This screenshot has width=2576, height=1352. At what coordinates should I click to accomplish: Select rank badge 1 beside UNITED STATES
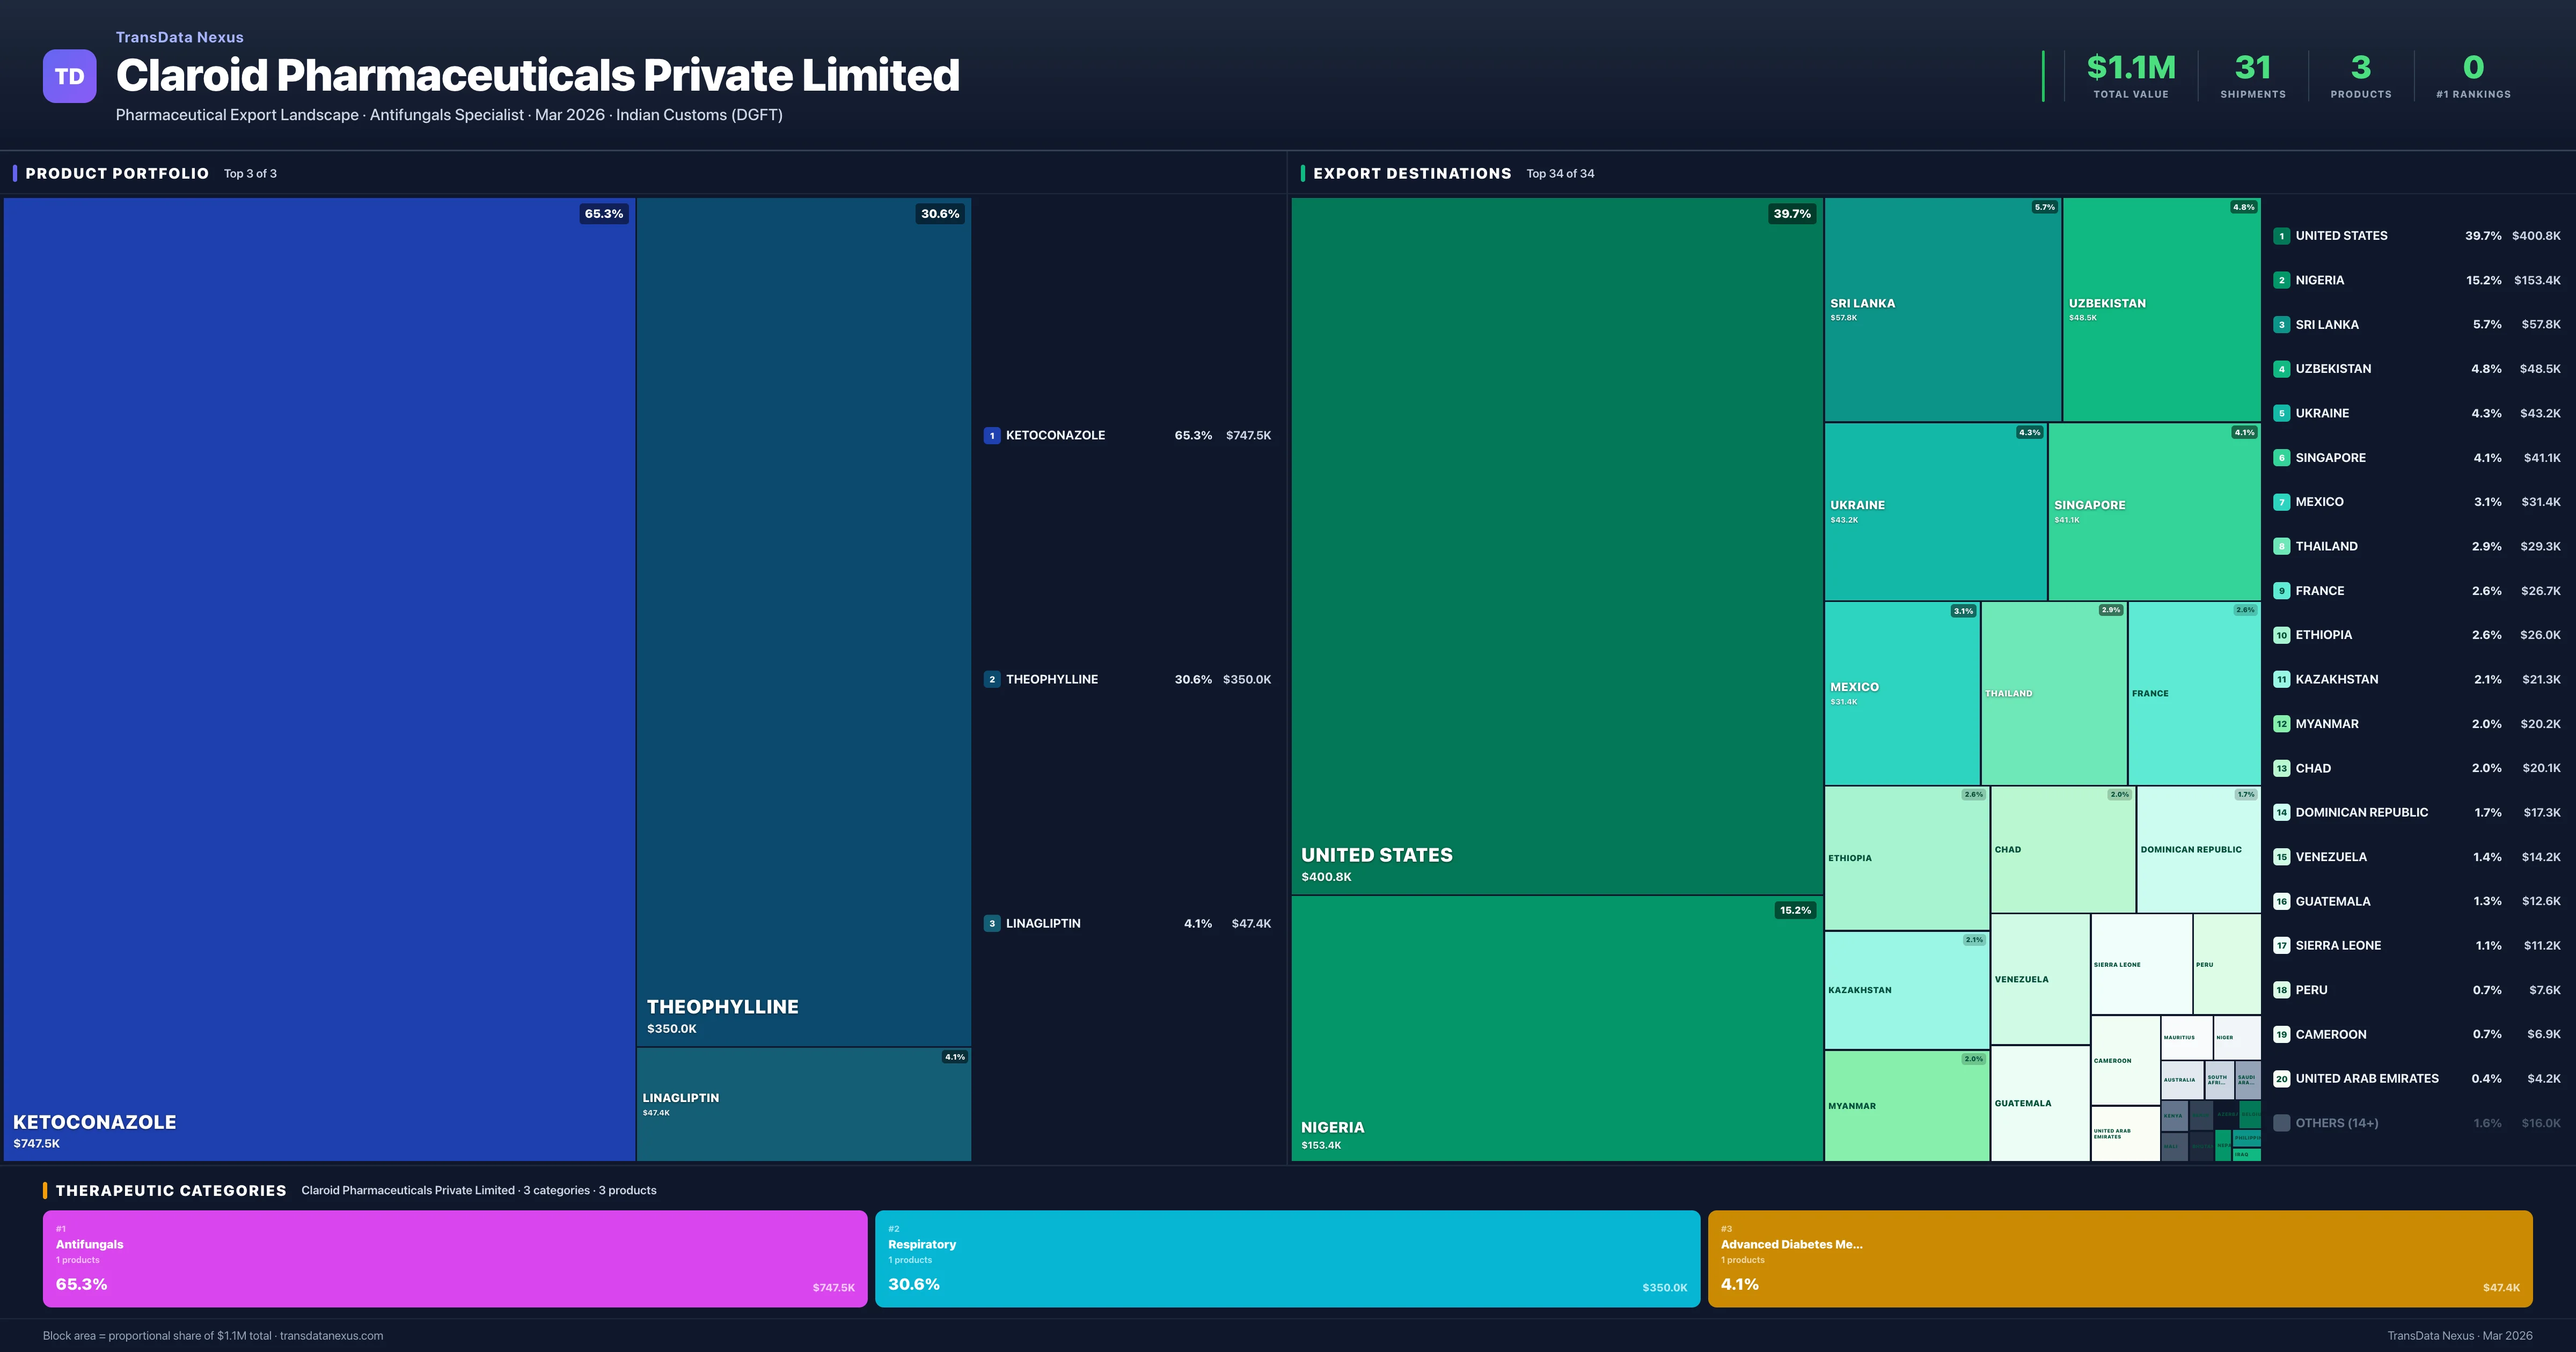(x=2282, y=235)
